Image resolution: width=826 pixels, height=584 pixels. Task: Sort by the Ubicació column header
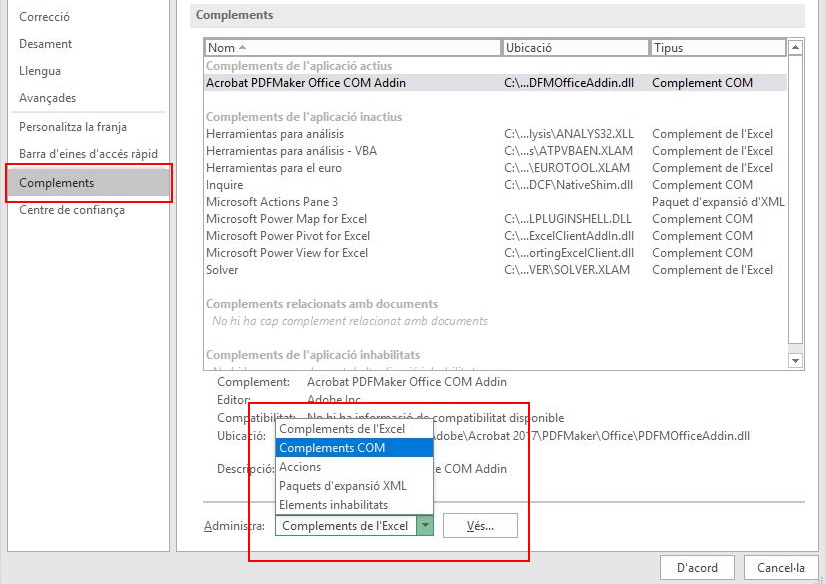[575, 47]
